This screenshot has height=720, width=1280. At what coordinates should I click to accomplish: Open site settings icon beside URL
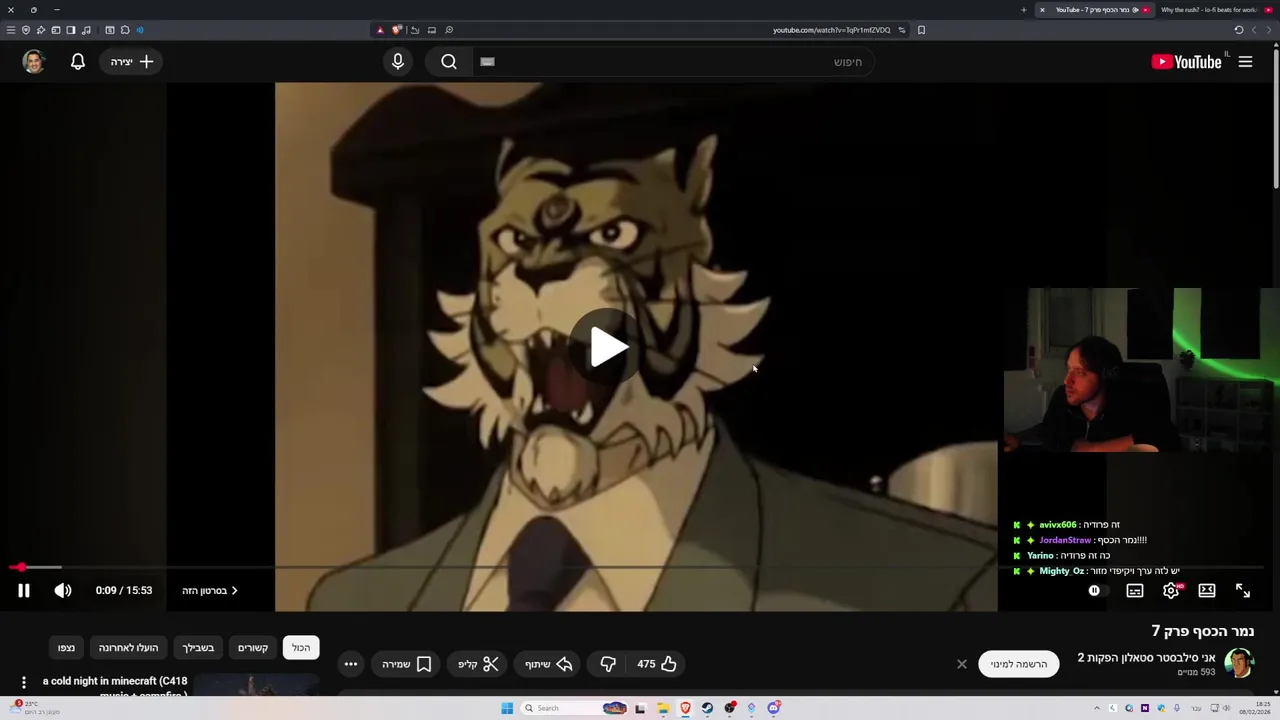[x=902, y=30]
